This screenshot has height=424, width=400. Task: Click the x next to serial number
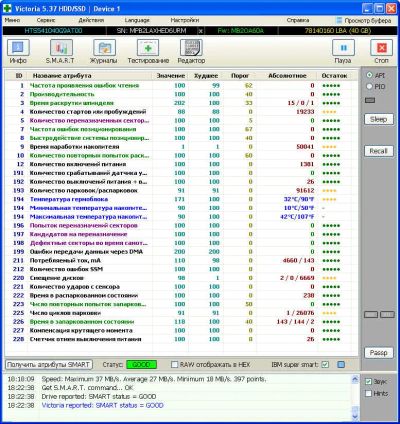click(201, 31)
